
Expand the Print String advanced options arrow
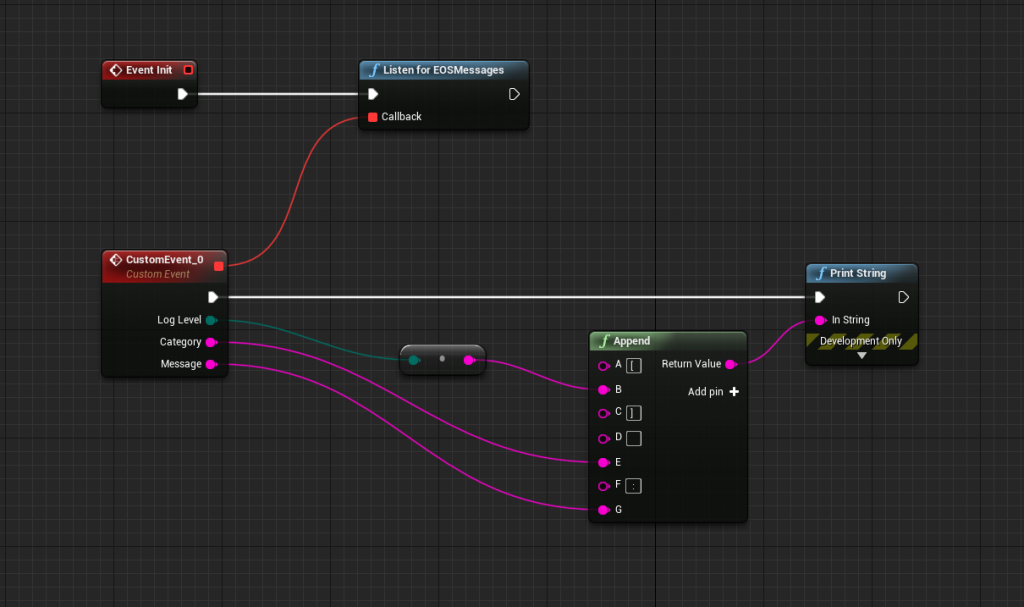click(x=861, y=355)
